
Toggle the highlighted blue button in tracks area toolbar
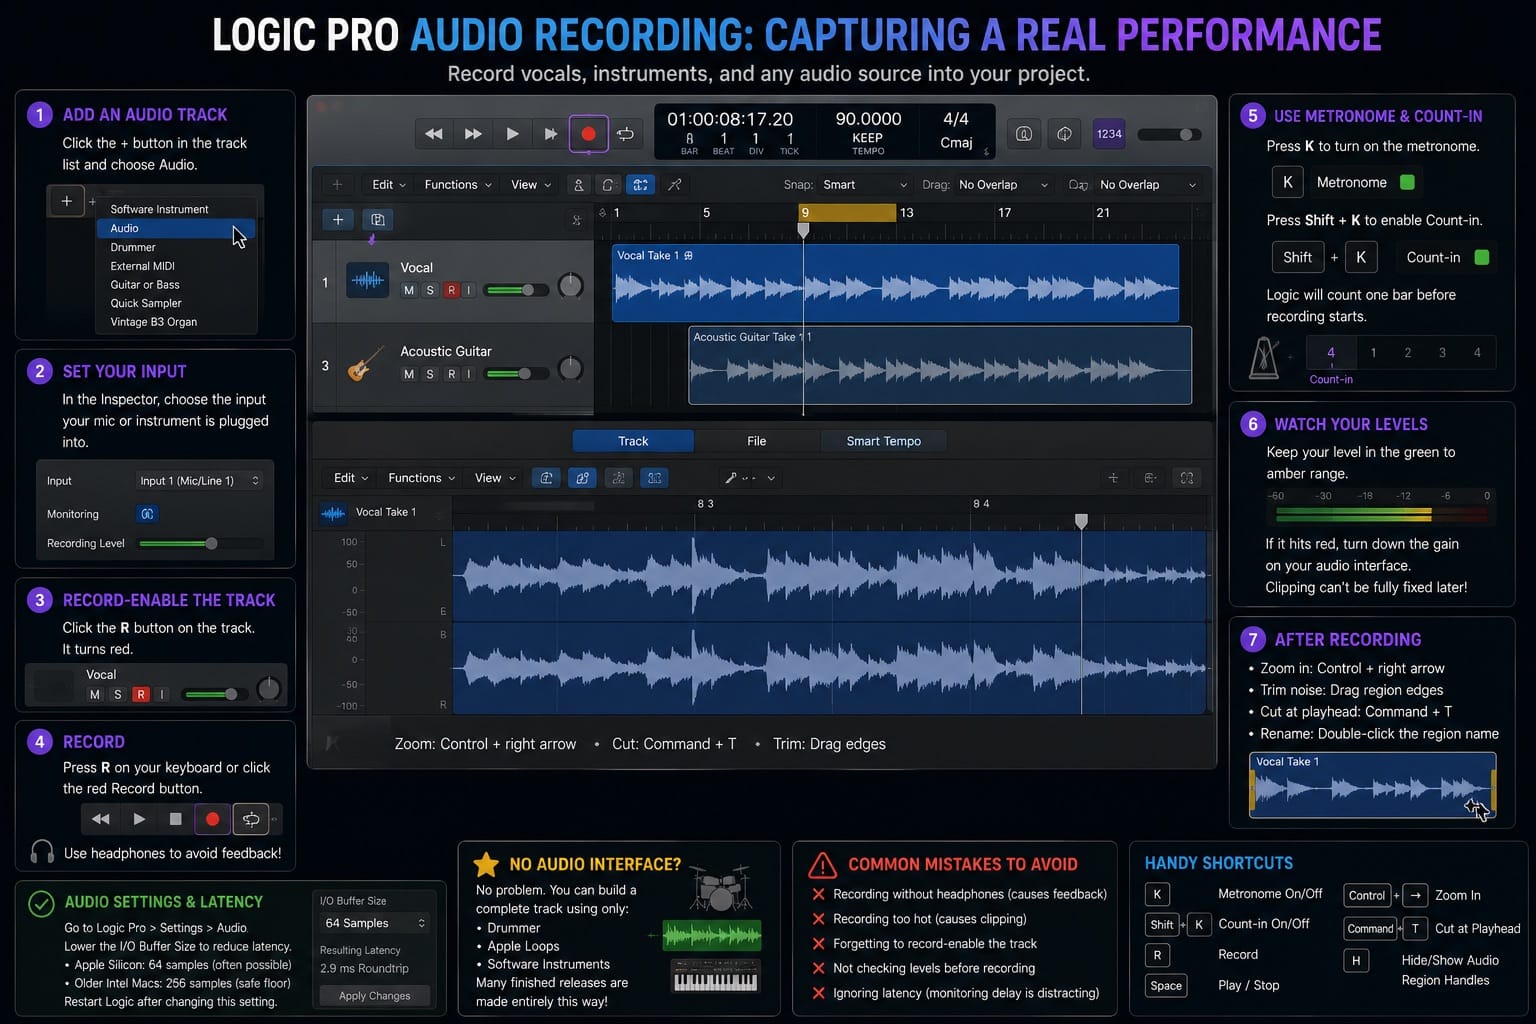coord(640,185)
